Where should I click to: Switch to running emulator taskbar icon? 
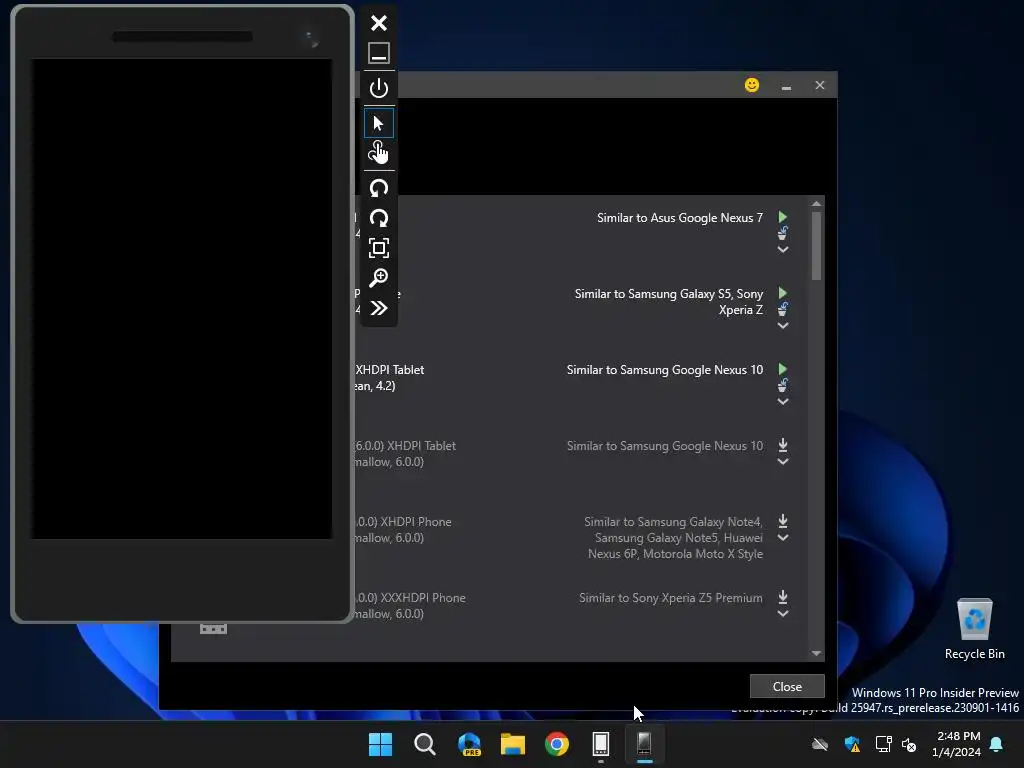click(645, 744)
